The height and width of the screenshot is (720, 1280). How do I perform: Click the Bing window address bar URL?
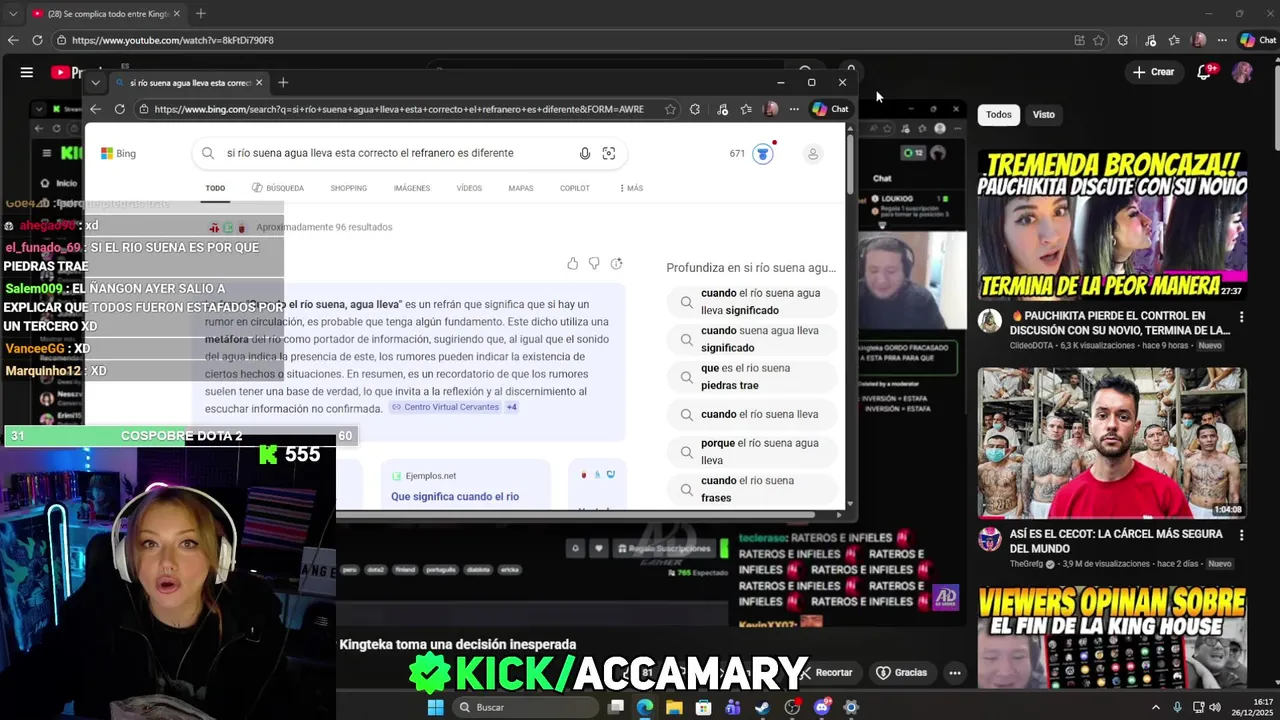coord(399,109)
